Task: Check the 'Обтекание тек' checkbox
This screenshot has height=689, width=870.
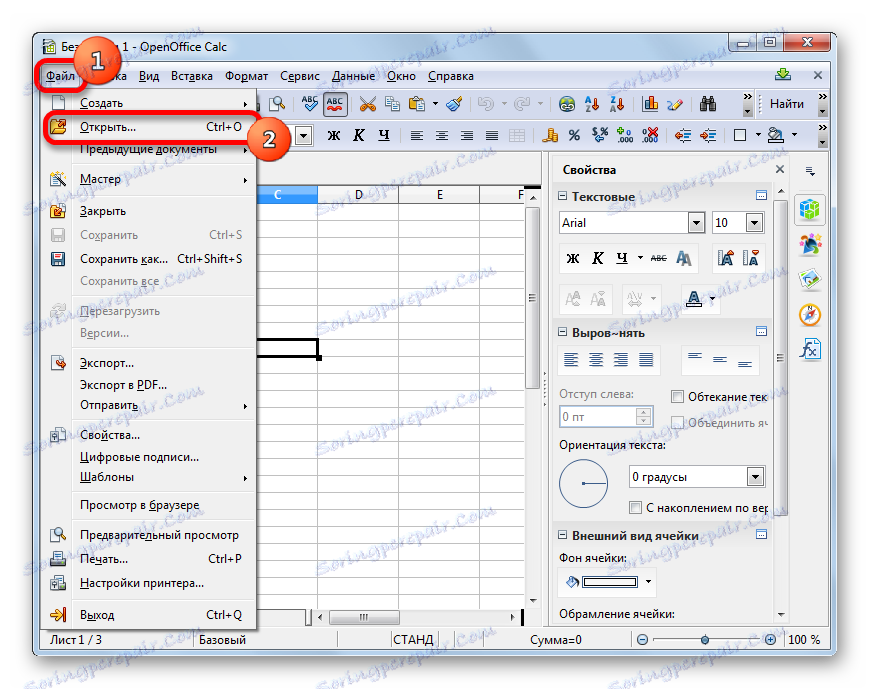Action: tap(677, 396)
